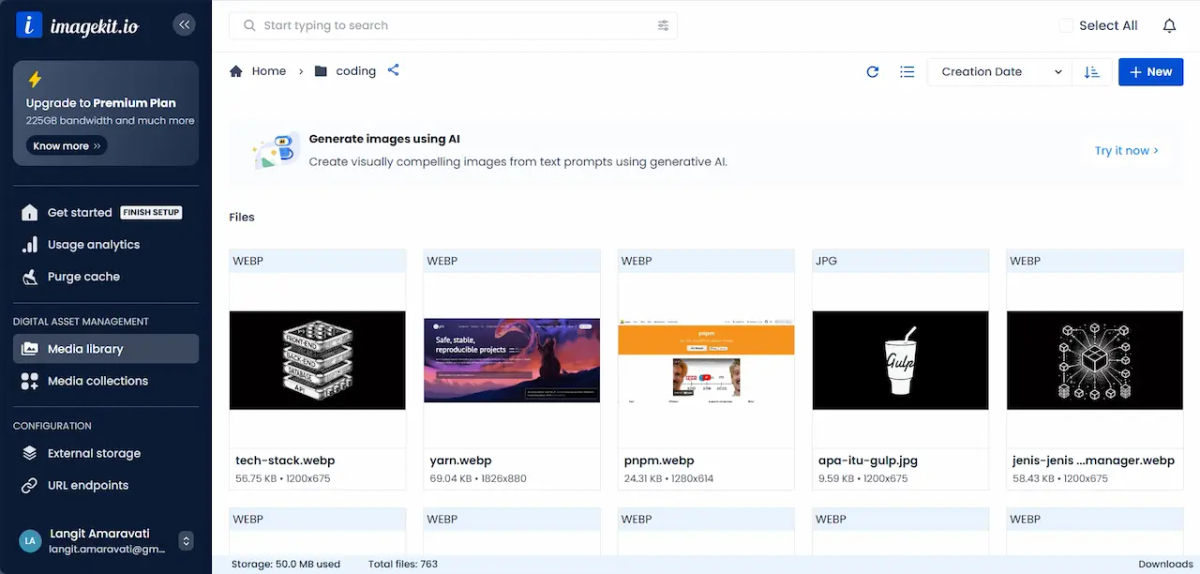Switch to list view

pyautogui.click(x=907, y=72)
